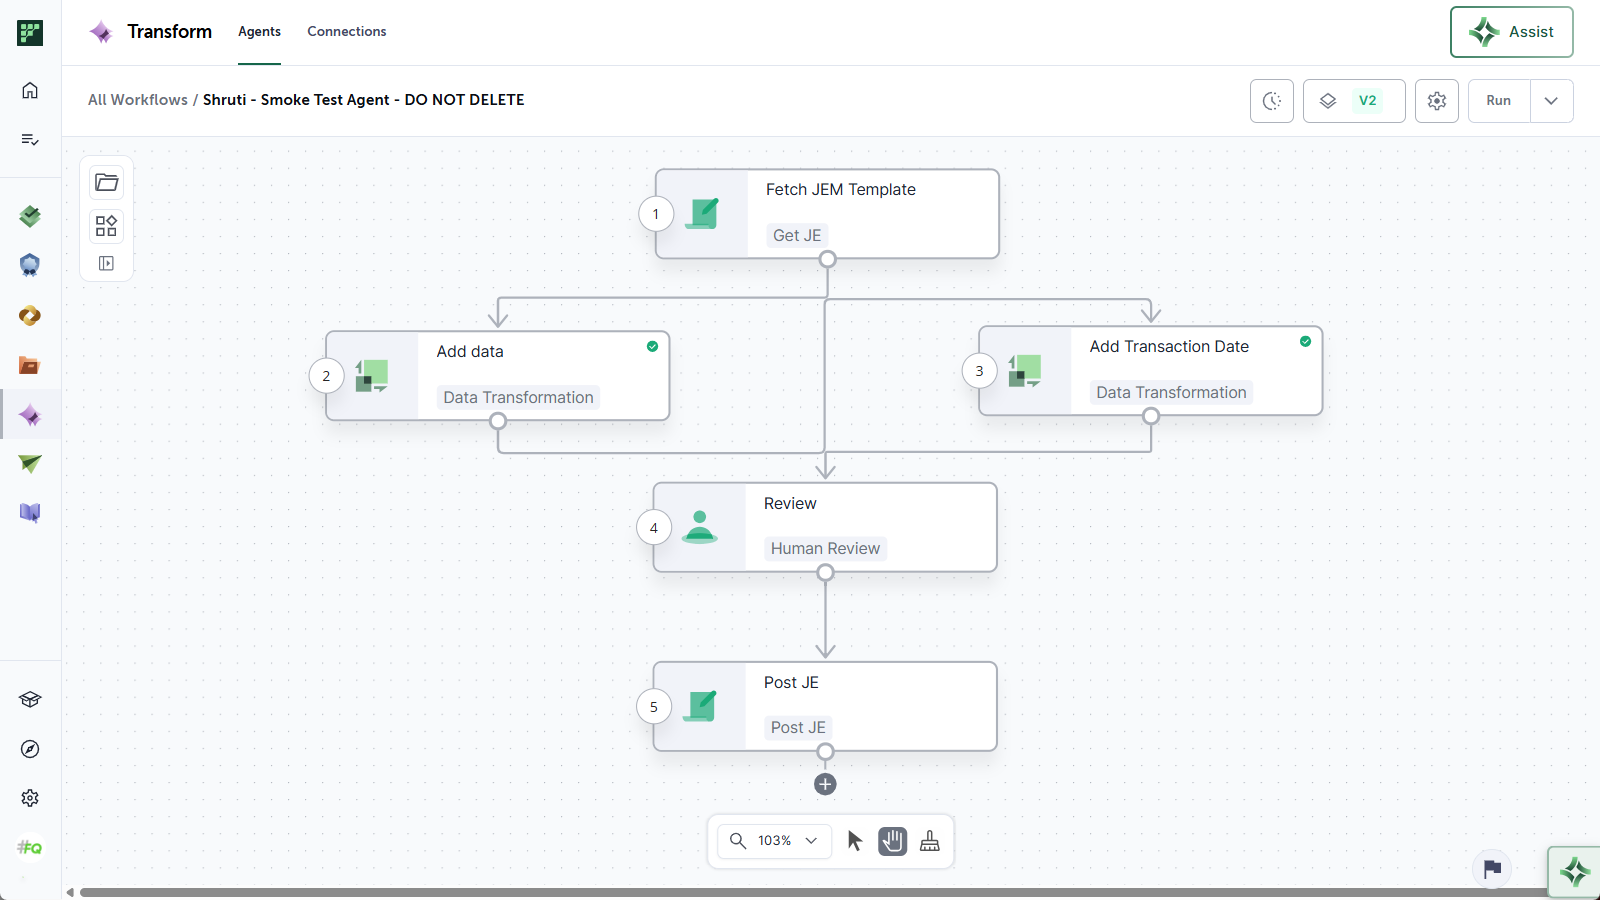This screenshot has height=900, width=1600.
Task: Open the components shapes panel icon
Action: coord(106,226)
